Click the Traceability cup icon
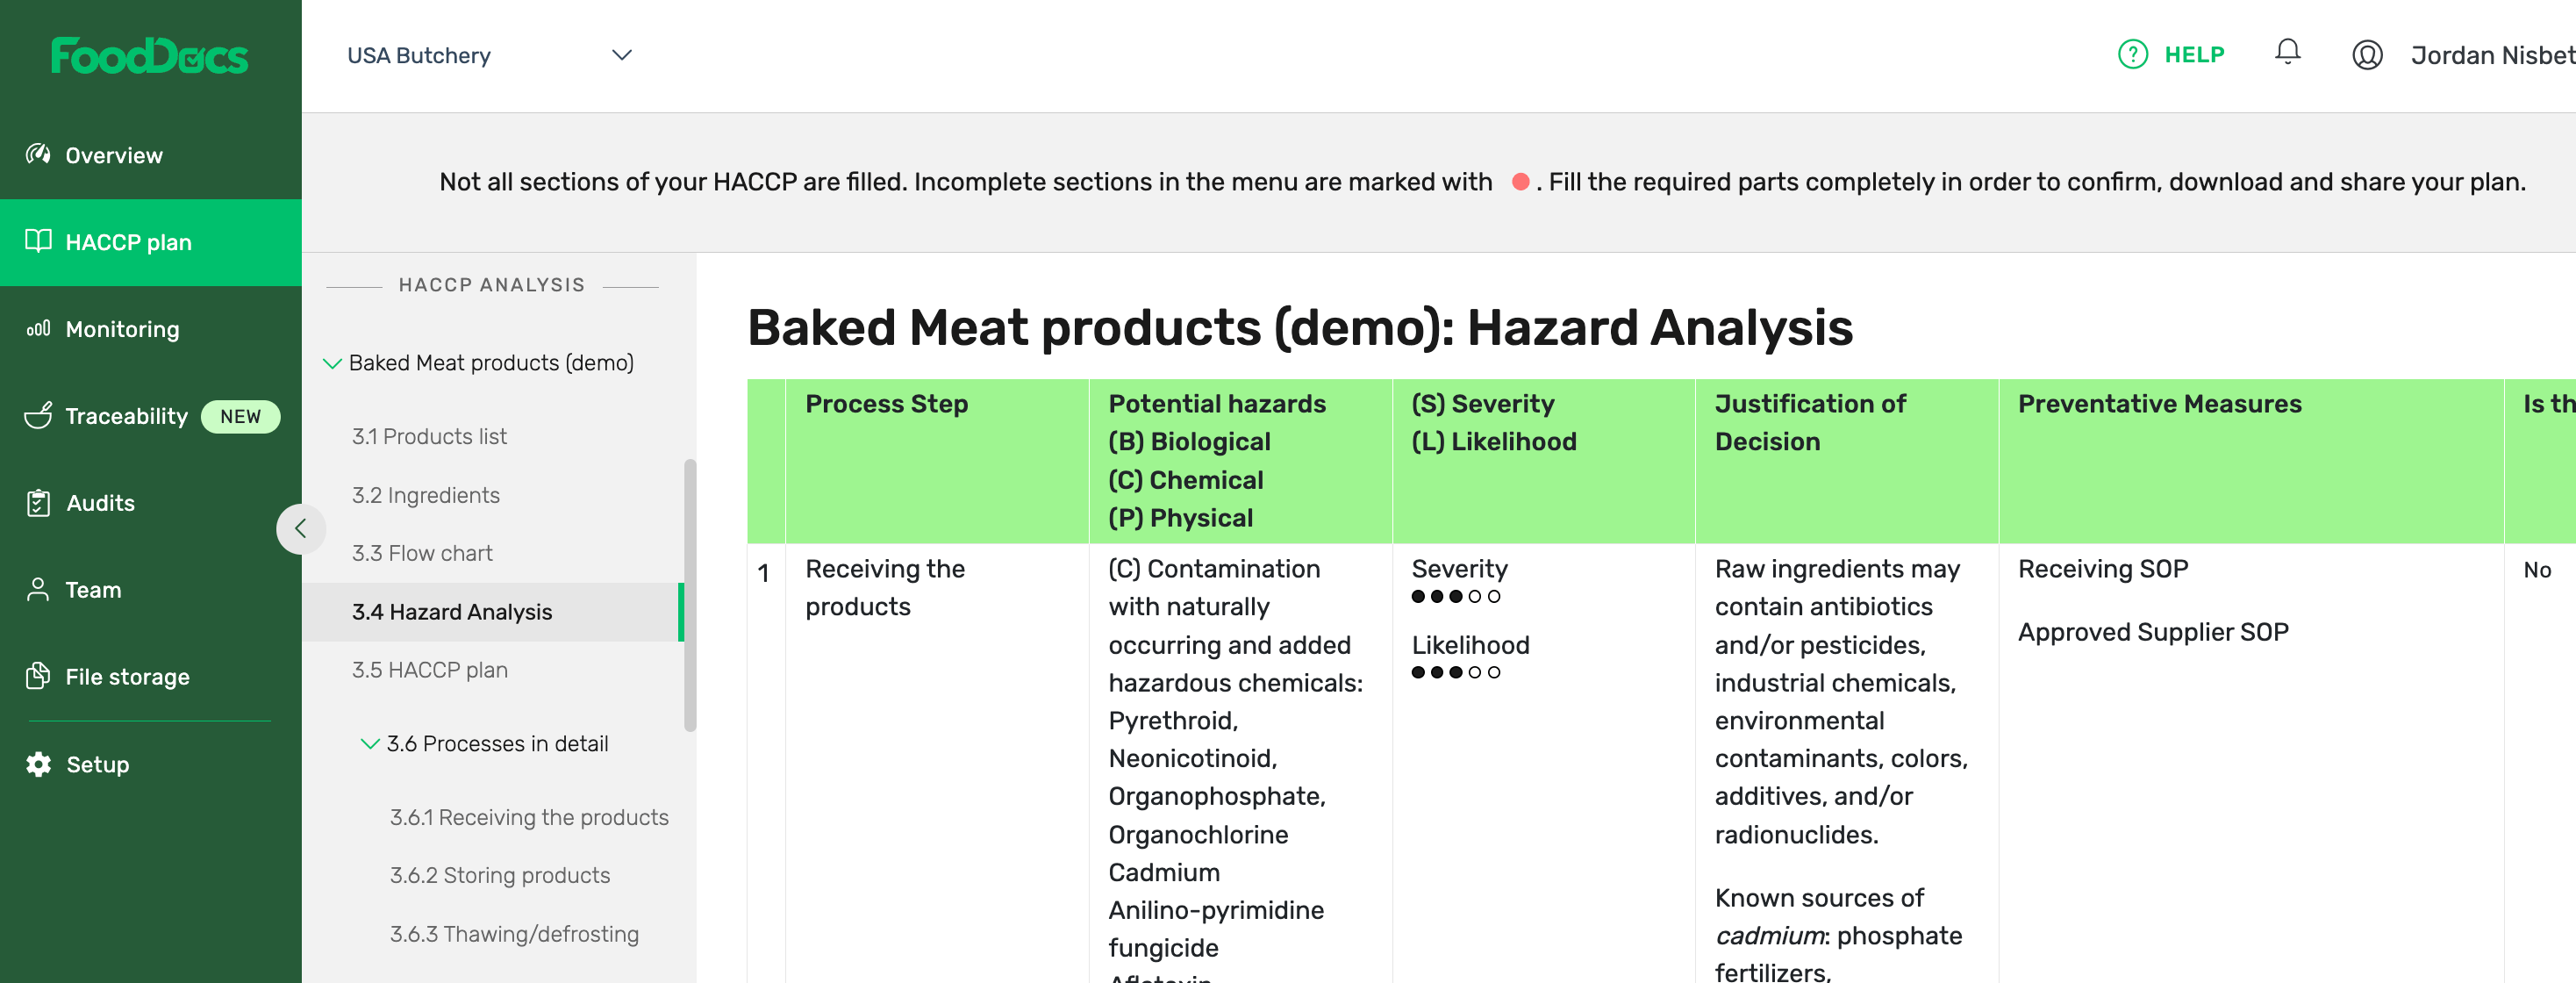 (x=37, y=416)
